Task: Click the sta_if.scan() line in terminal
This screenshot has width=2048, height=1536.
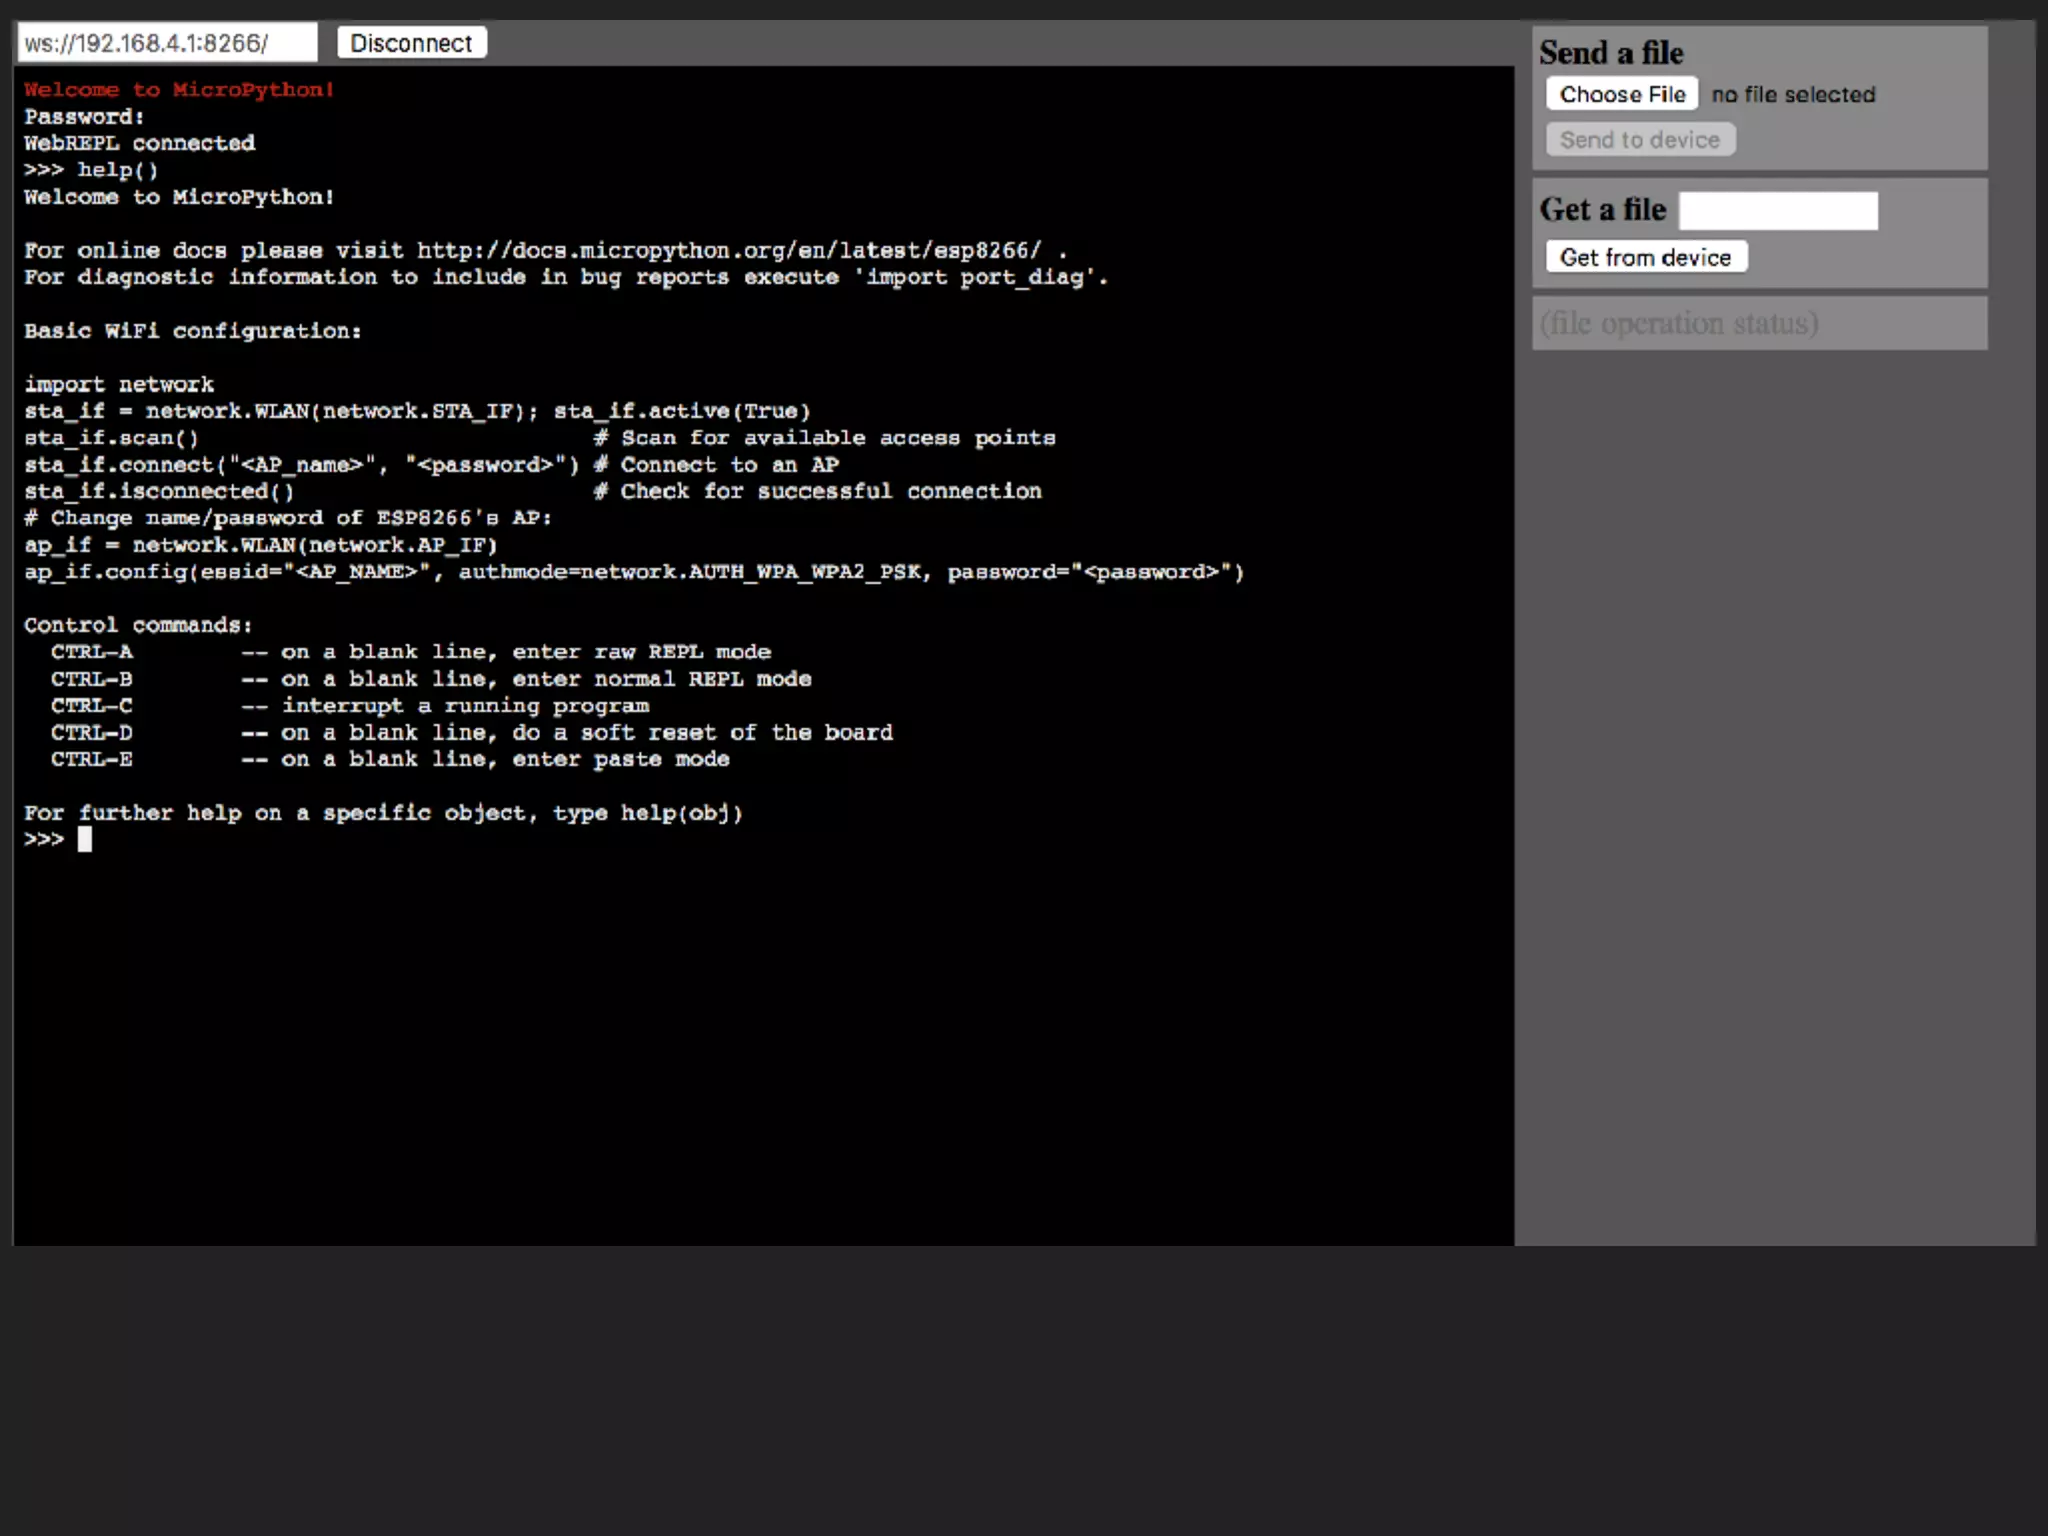Action: 111,438
